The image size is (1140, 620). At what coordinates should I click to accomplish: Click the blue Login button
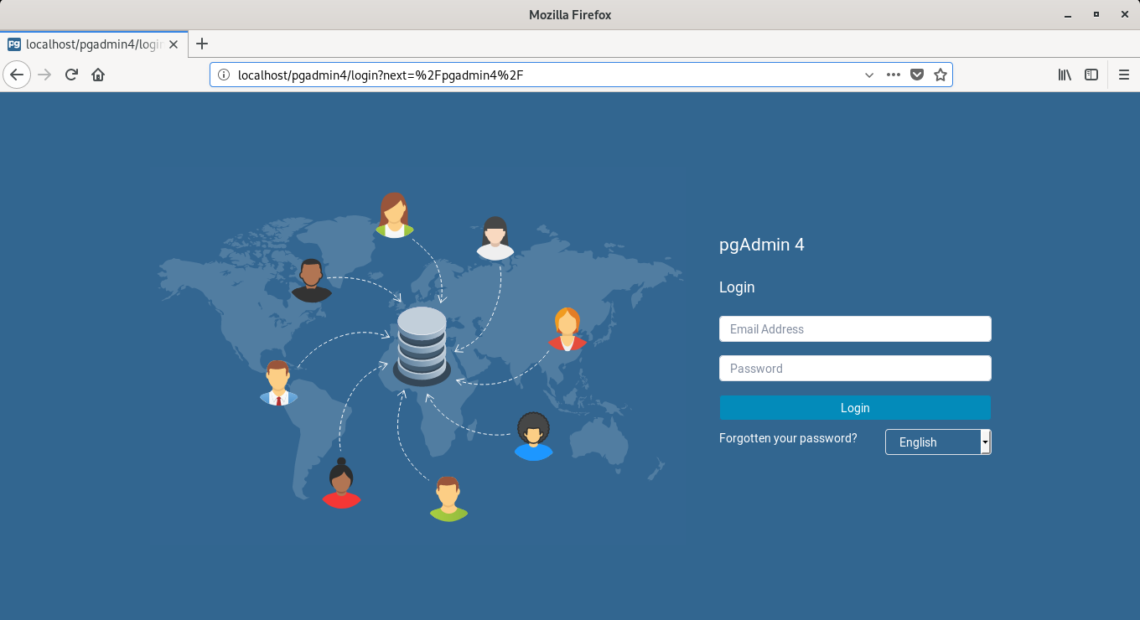pos(855,408)
